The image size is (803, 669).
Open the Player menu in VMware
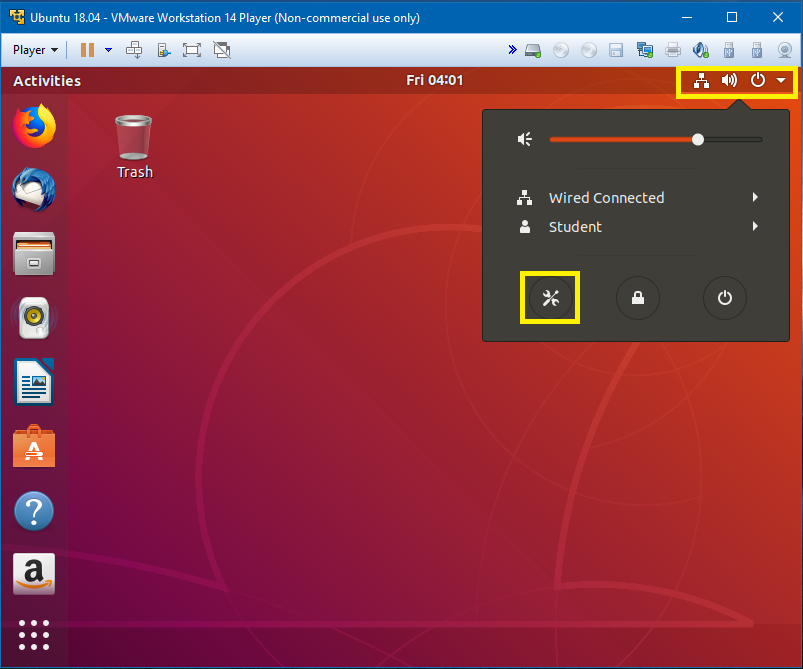pos(35,50)
